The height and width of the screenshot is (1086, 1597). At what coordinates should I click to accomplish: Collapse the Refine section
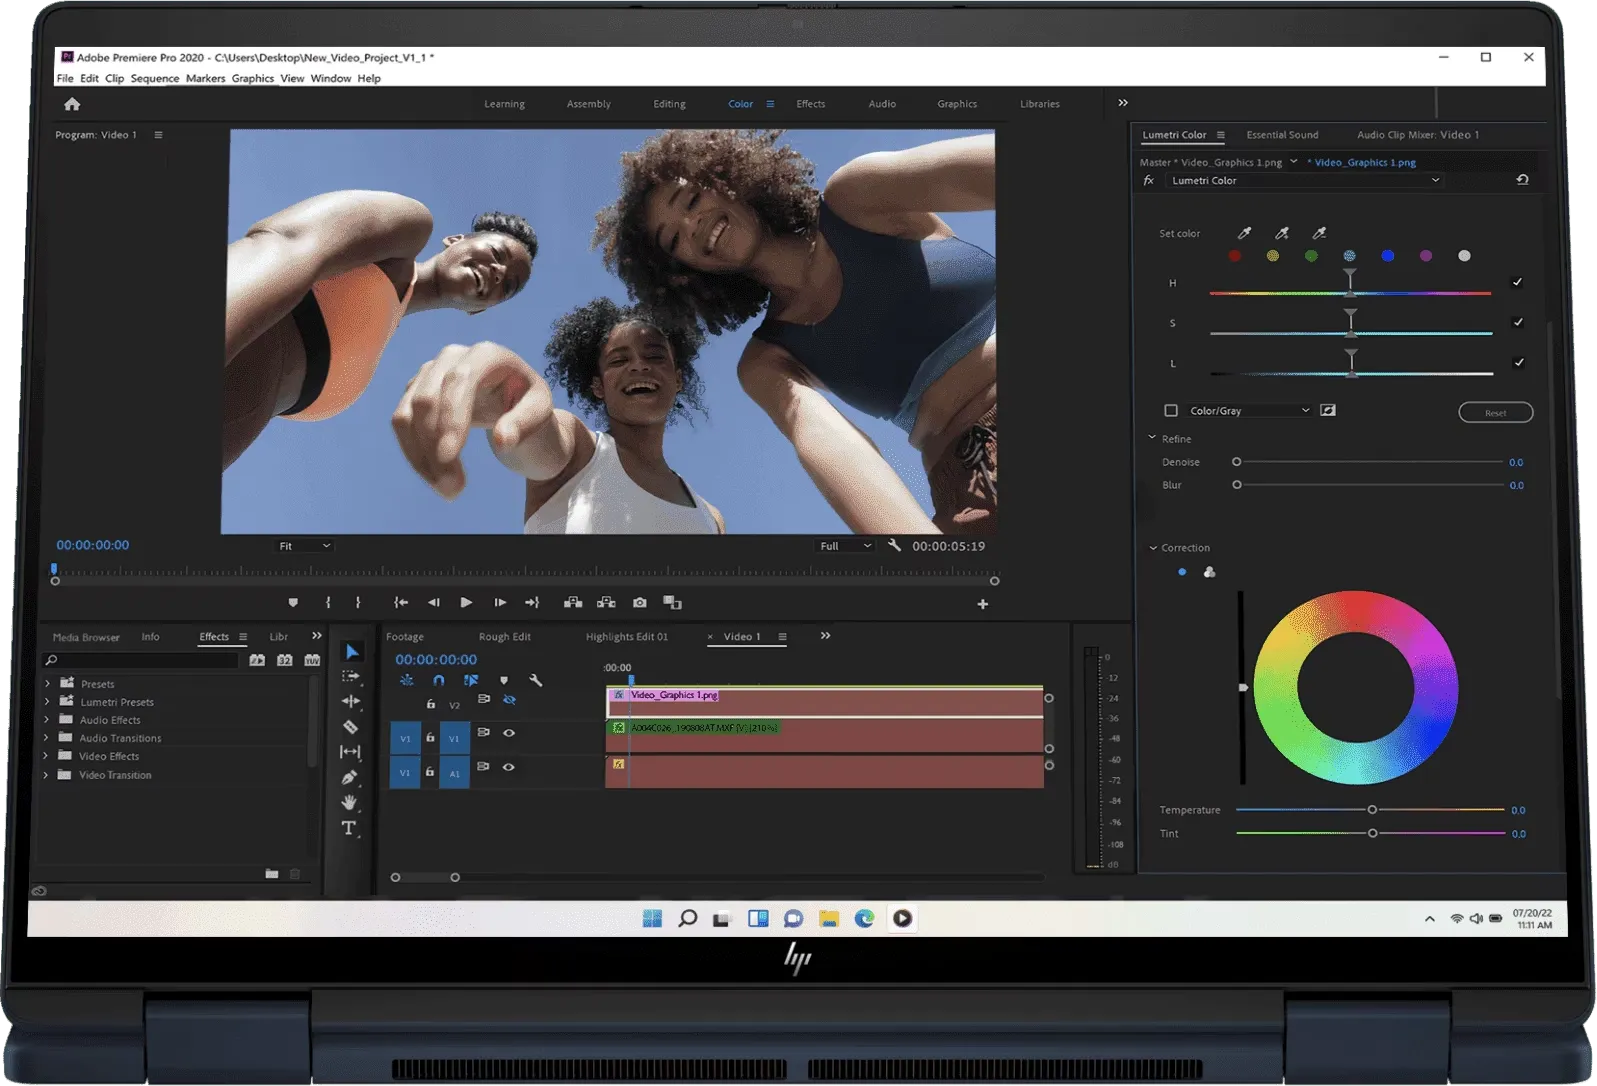(x=1152, y=439)
